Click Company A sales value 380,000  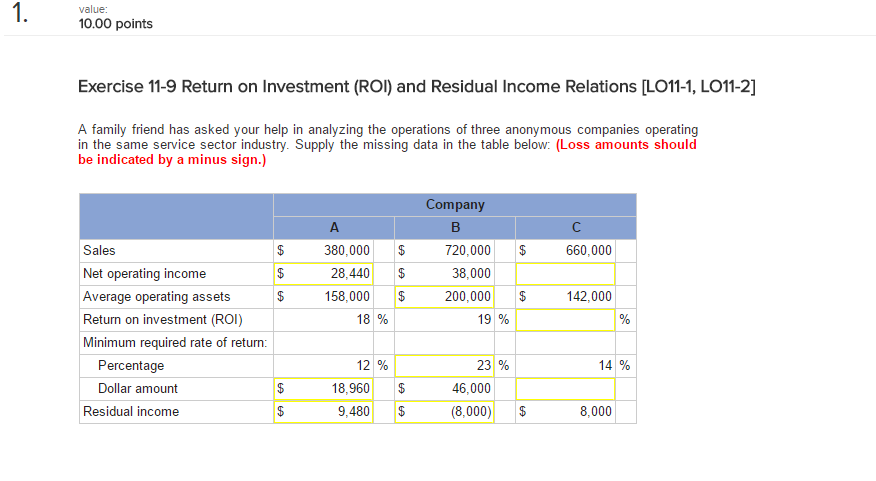[347, 250]
